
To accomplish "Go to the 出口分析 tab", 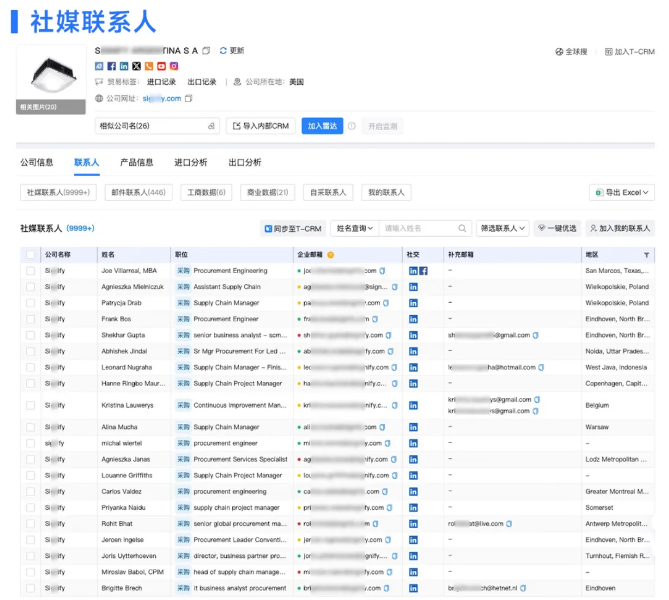I will [x=245, y=162].
